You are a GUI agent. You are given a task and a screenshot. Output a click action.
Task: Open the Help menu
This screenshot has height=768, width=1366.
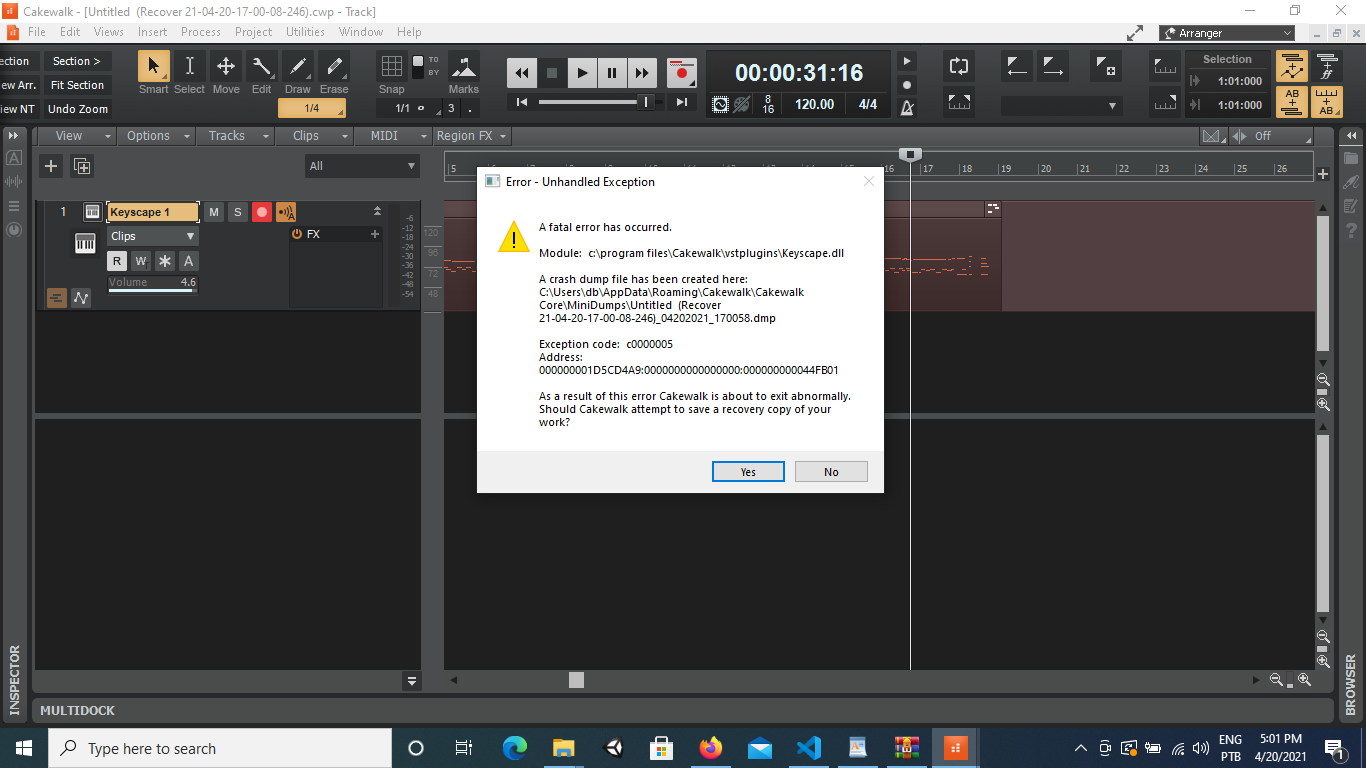tap(409, 32)
